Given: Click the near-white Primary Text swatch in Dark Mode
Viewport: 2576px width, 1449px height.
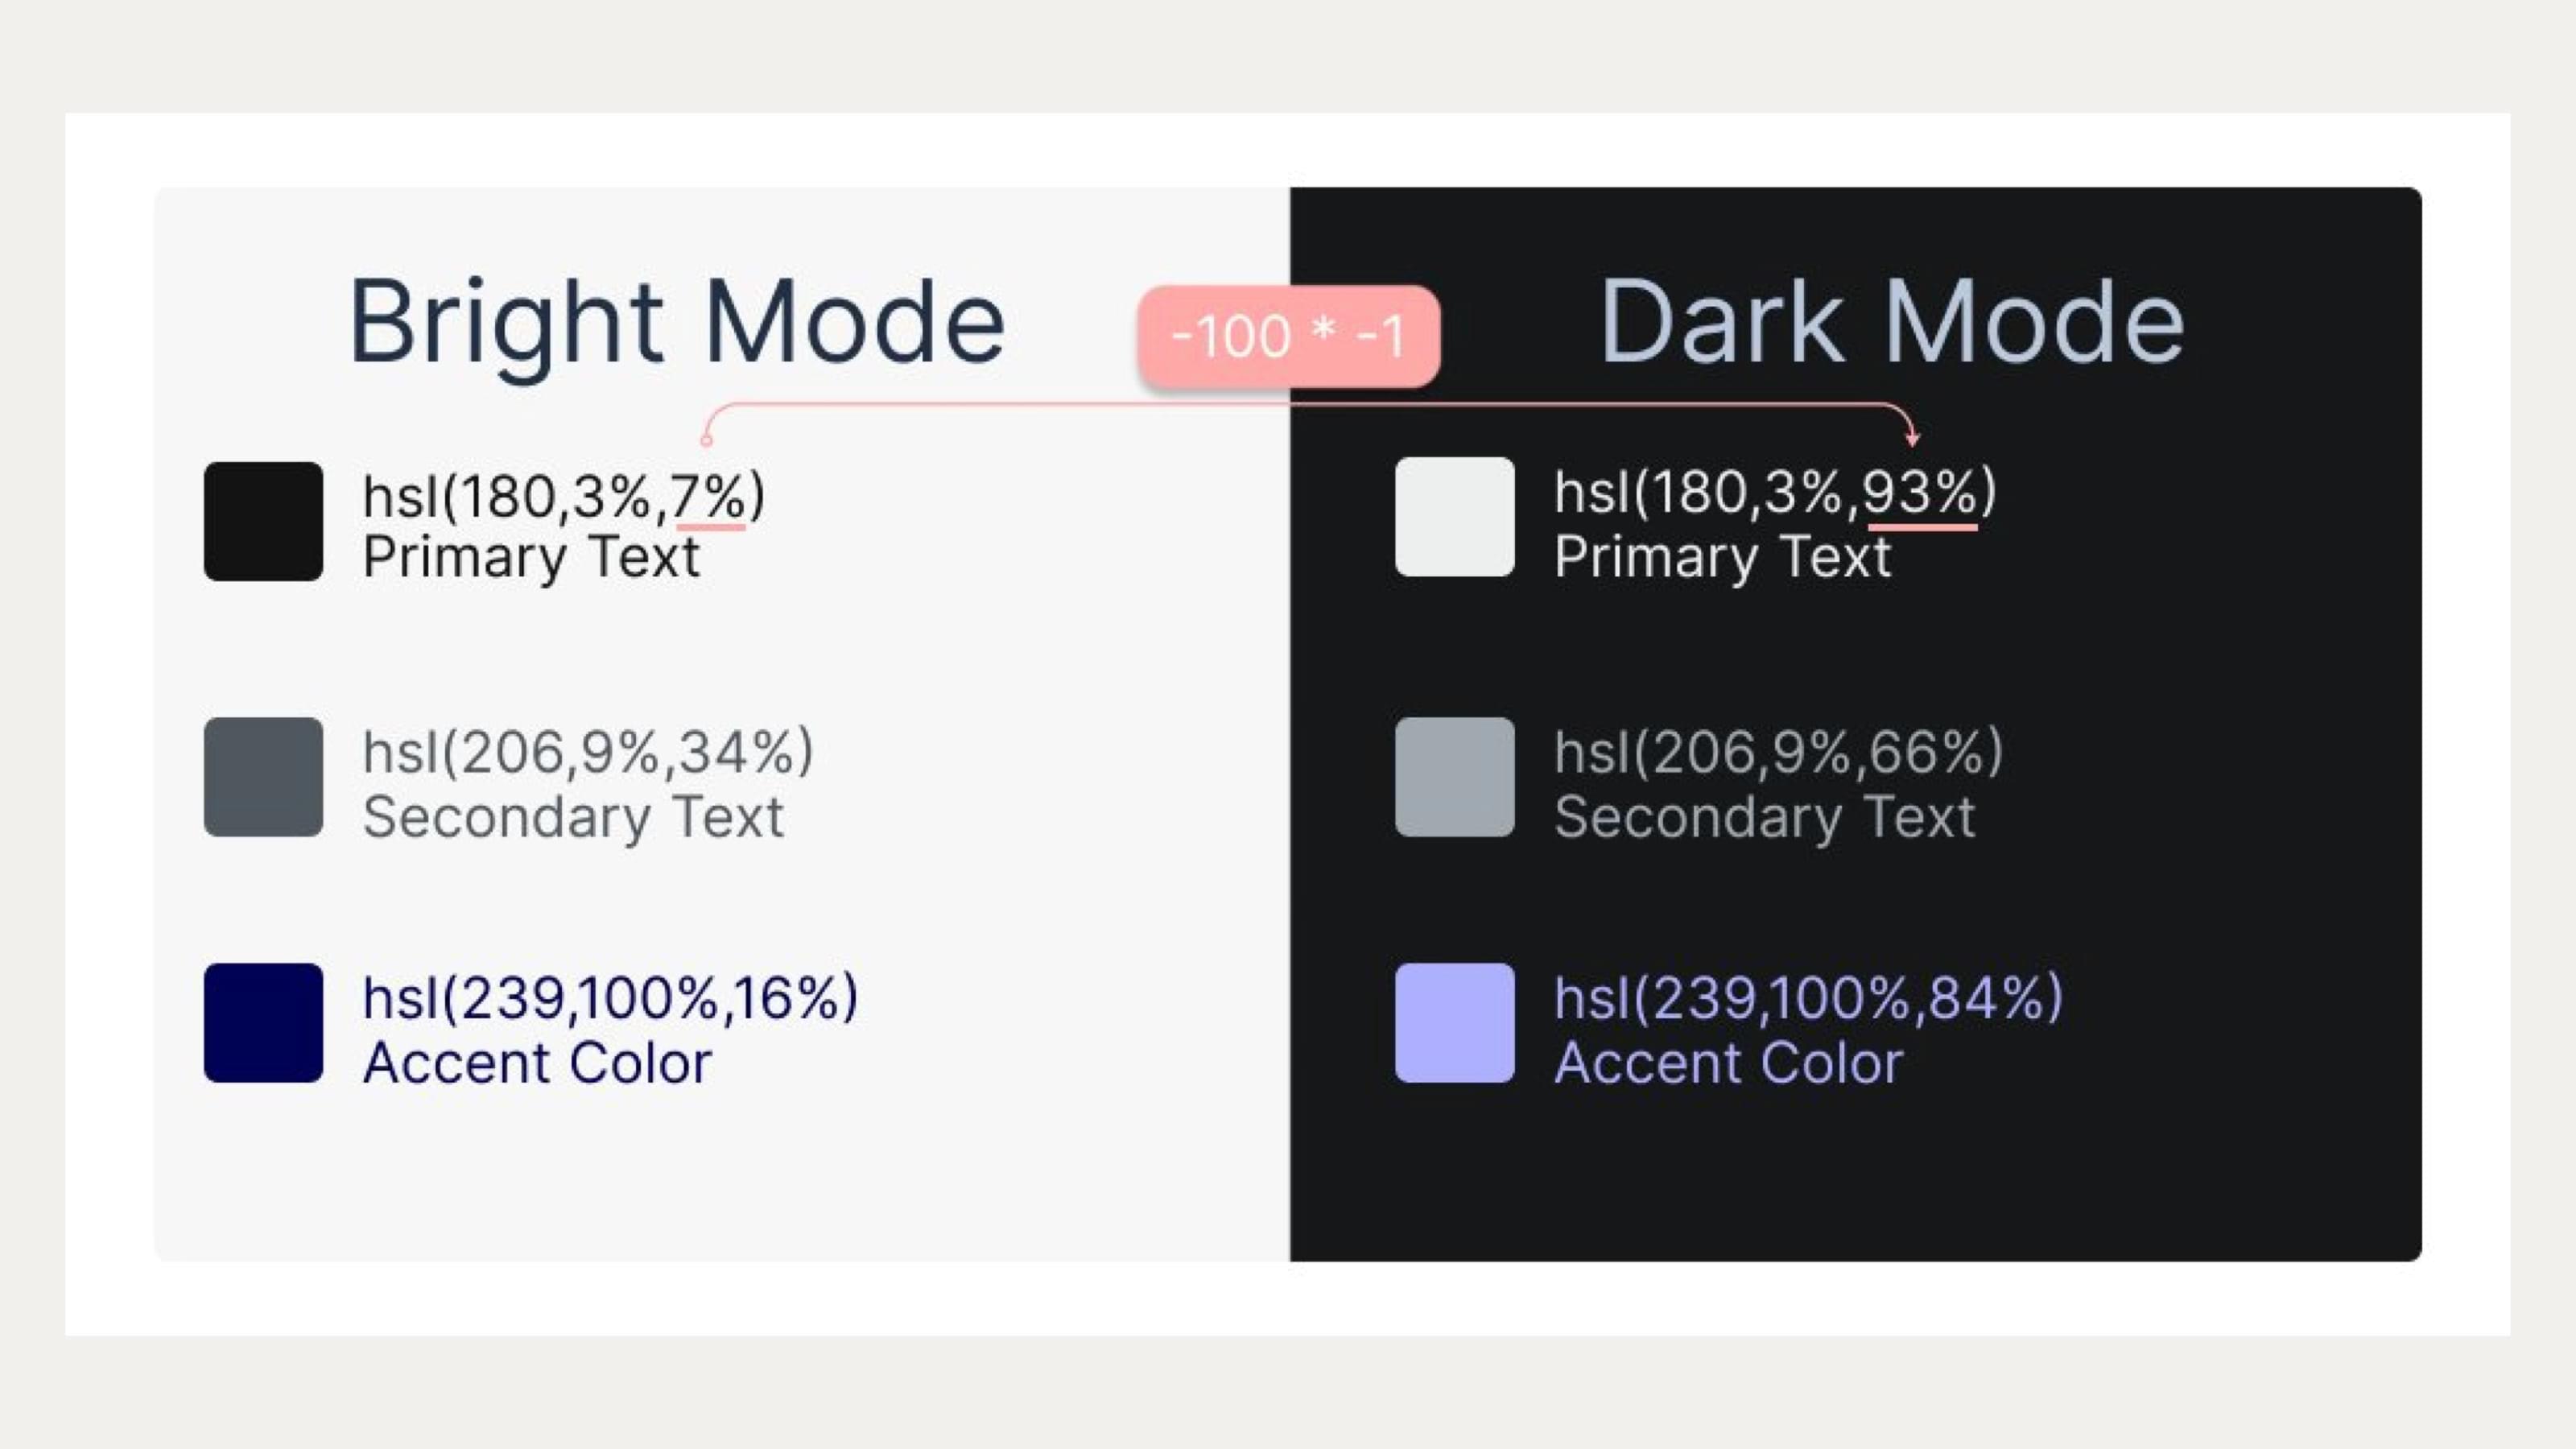Looking at the screenshot, I should point(1454,517).
